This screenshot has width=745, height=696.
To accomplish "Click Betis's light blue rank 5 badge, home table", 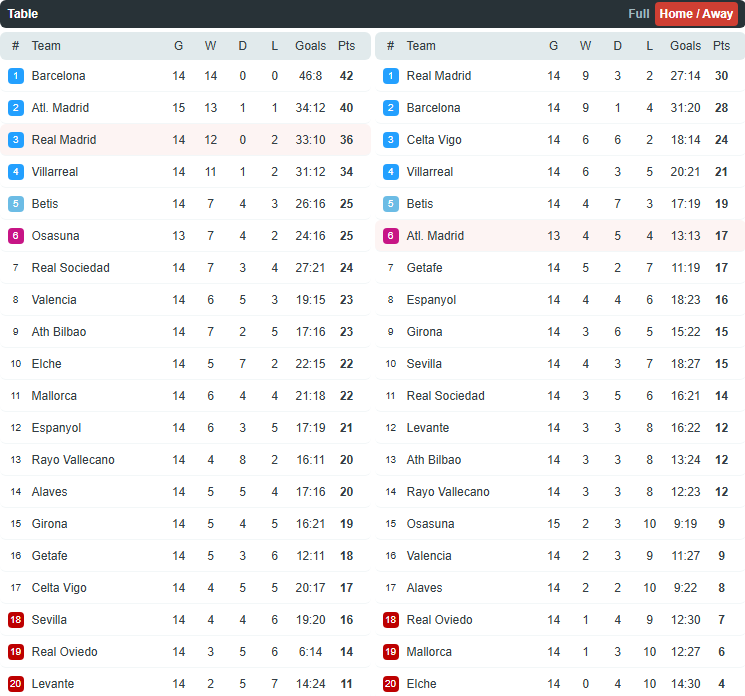I will 16,204.
